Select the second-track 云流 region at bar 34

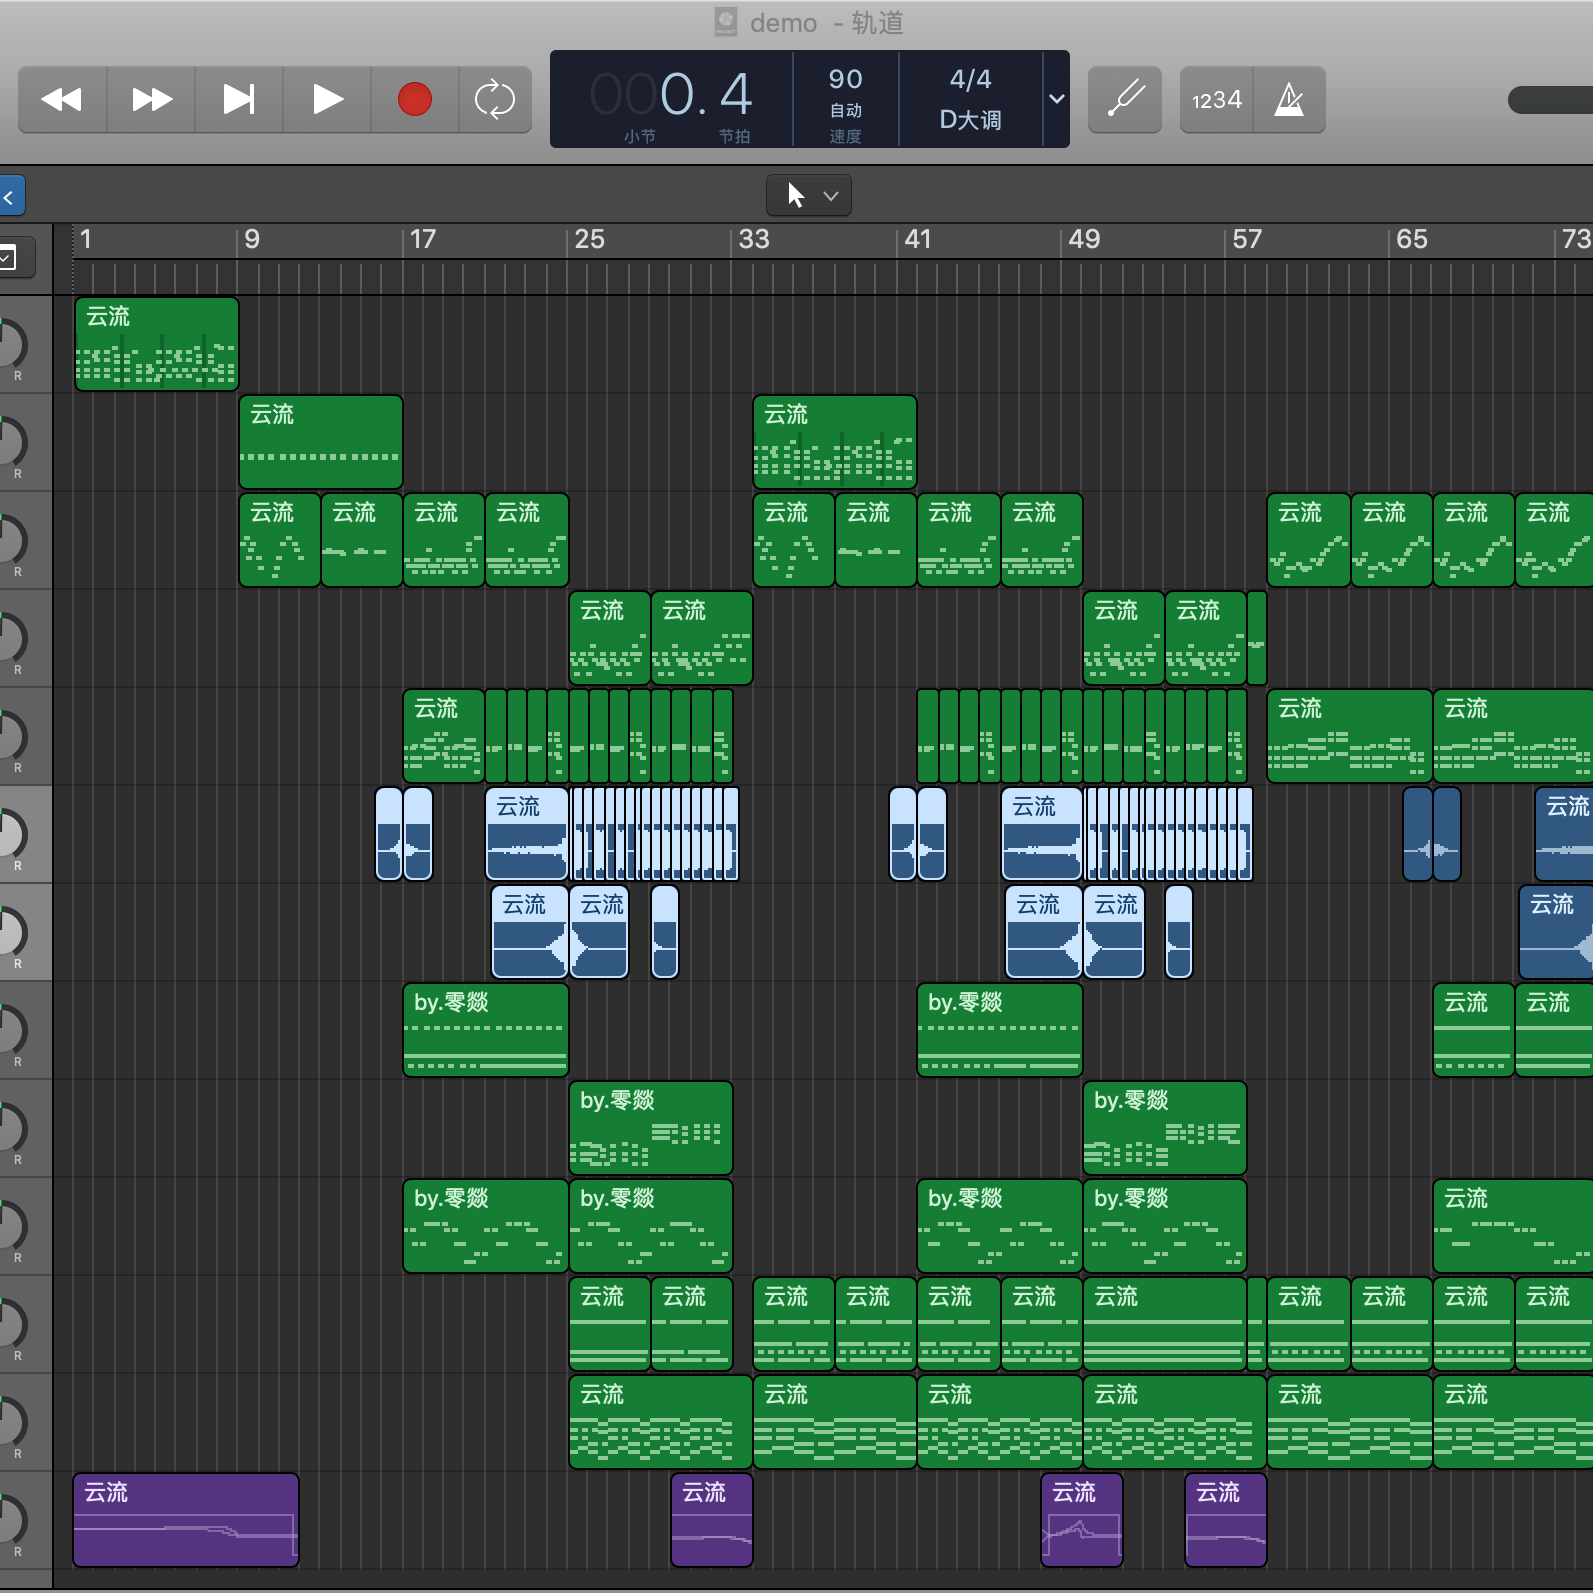pyautogui.click(x=835, y=442)
